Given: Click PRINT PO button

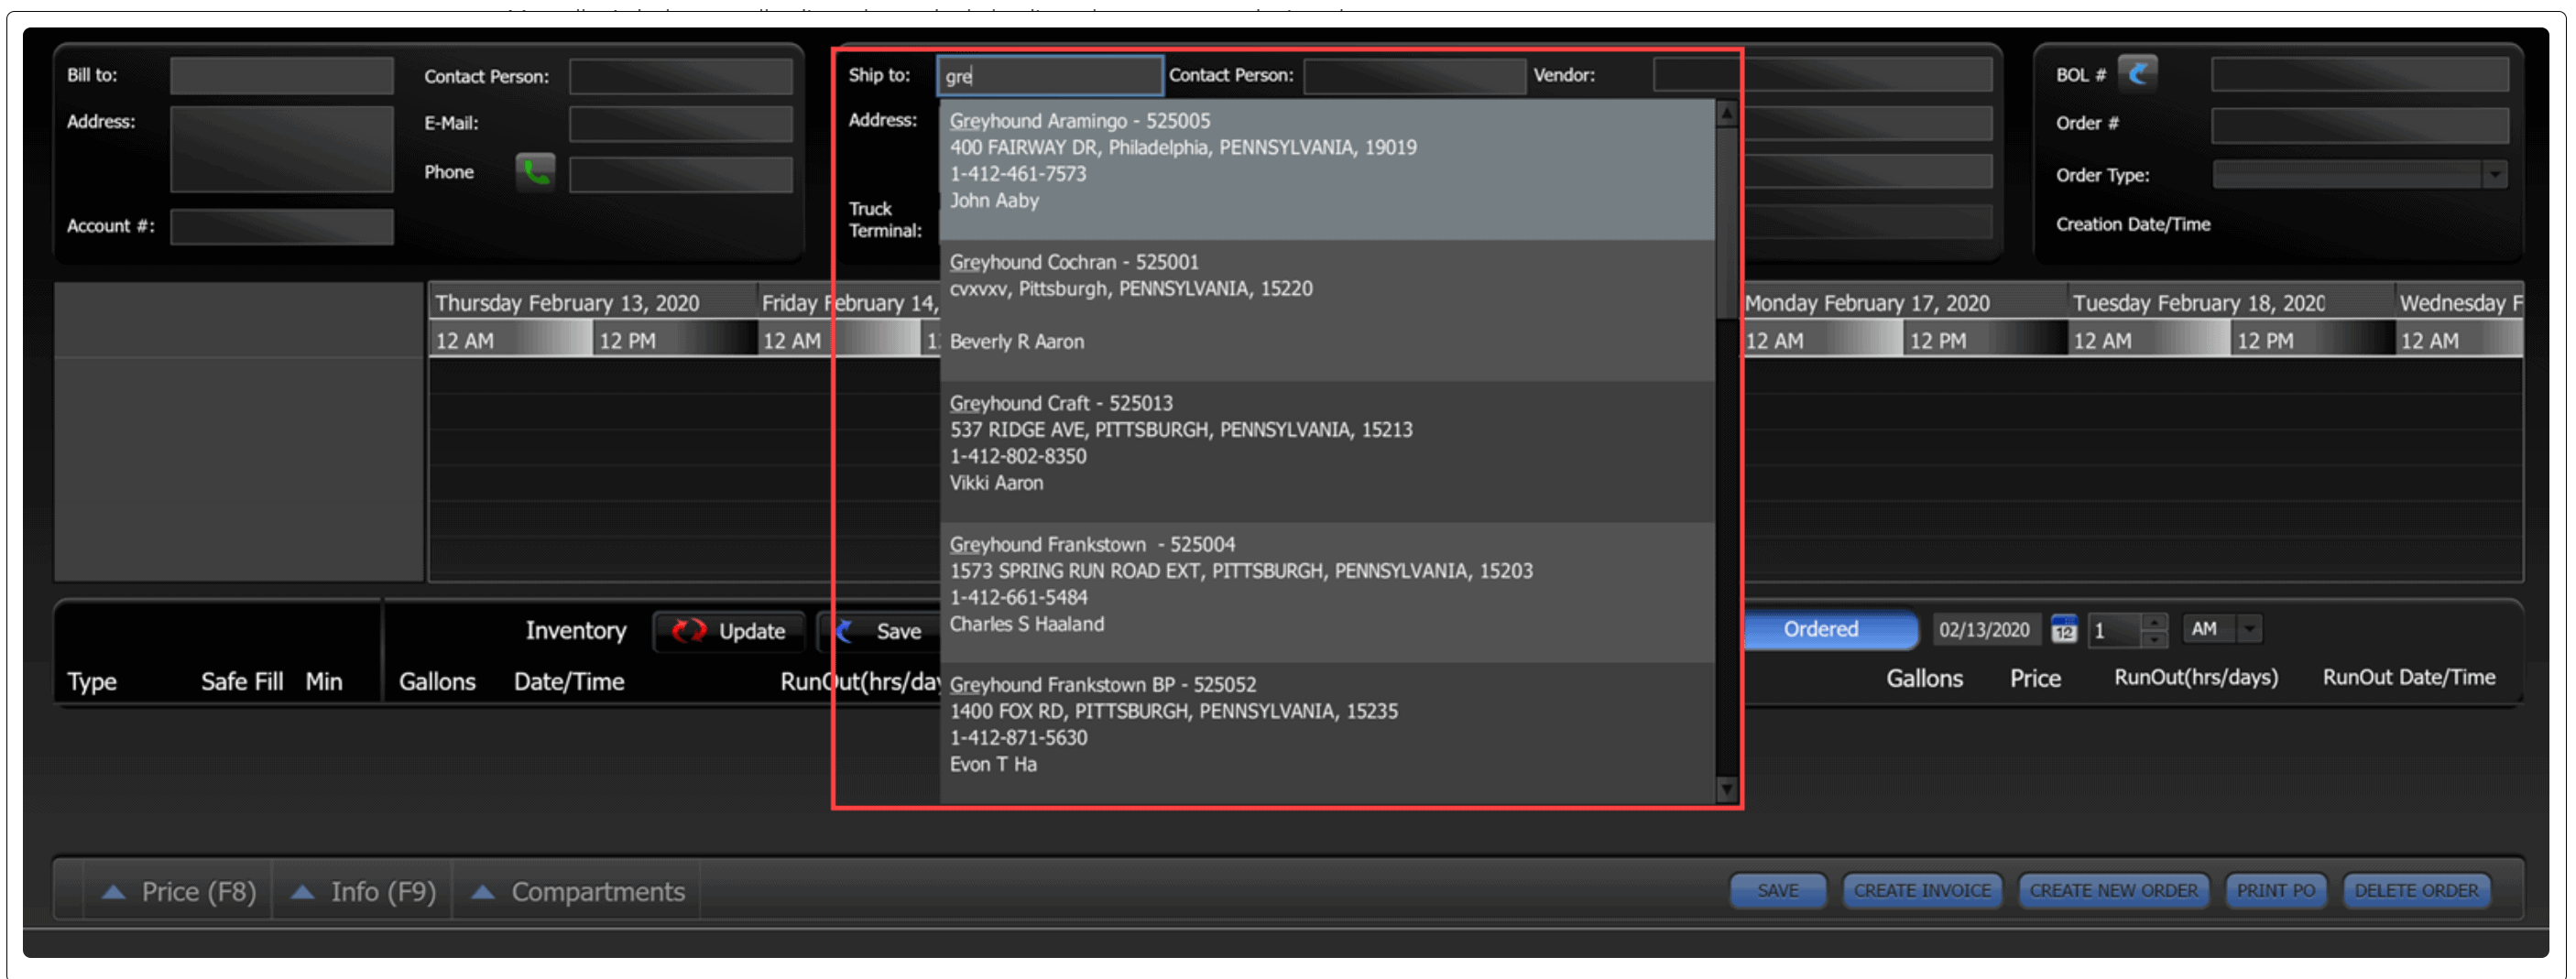Looking at the screenshot, I should click(x=2275, y=890).
